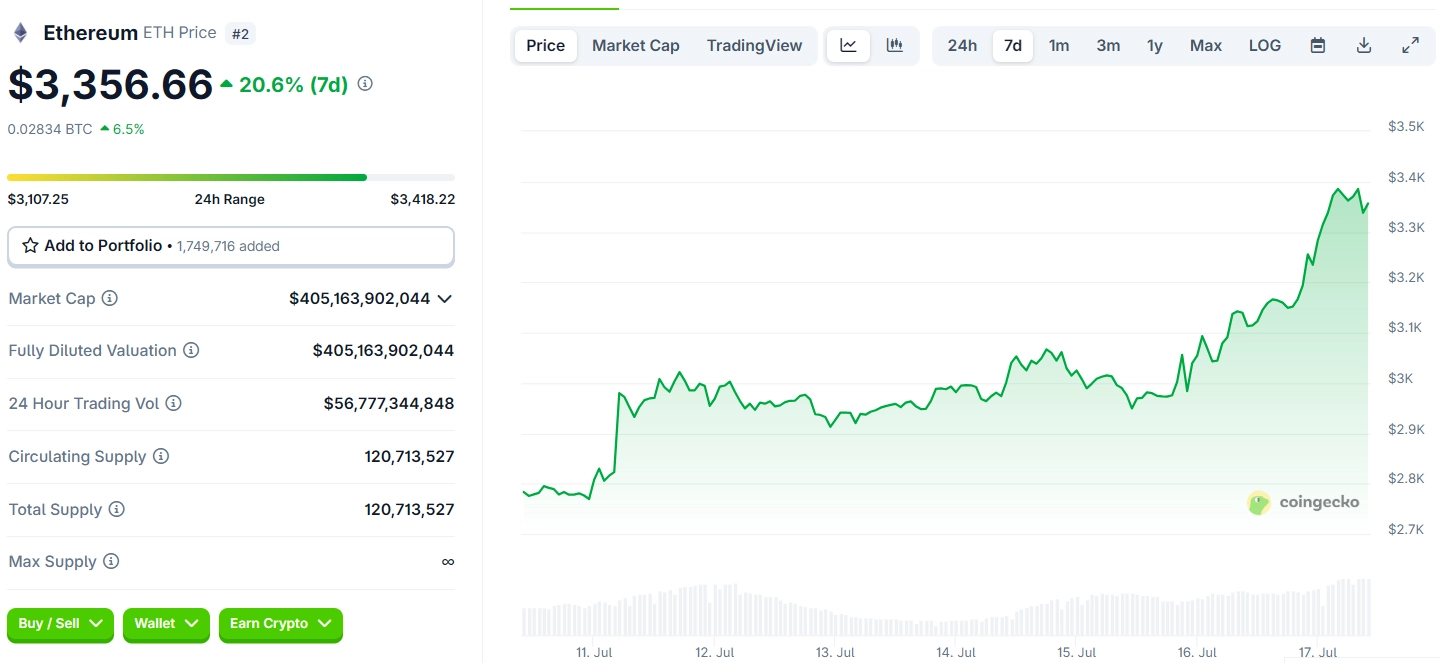This screenshot has height=663, width=1440.
Task: Switch to line chart view icon
Action: [848, 45]
